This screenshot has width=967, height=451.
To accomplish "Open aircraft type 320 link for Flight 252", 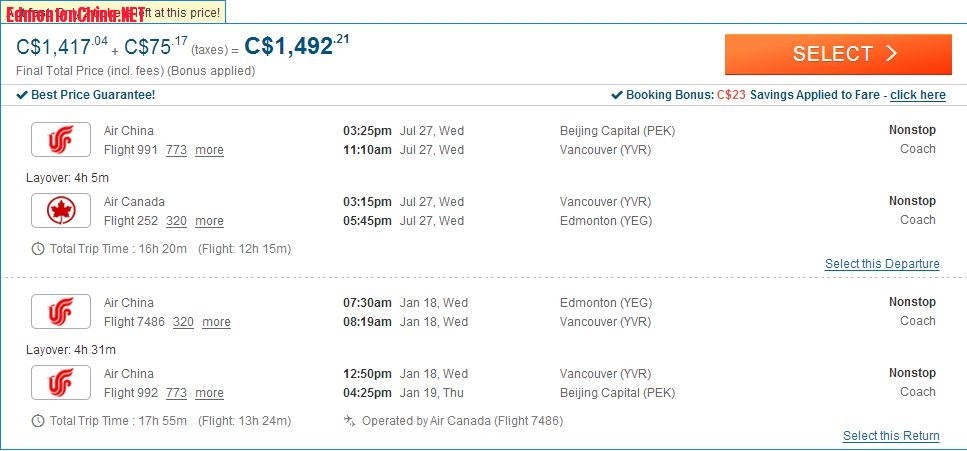I will [176, 221].
